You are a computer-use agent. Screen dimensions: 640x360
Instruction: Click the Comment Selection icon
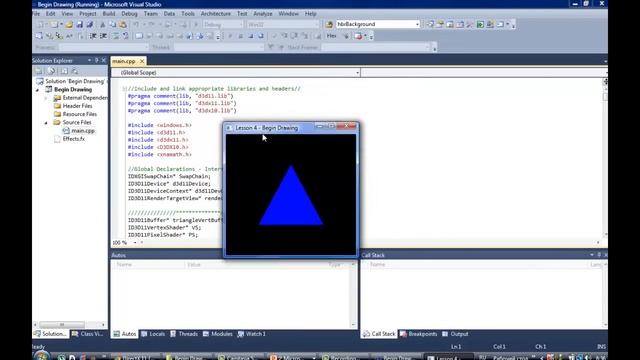point(116,36)
